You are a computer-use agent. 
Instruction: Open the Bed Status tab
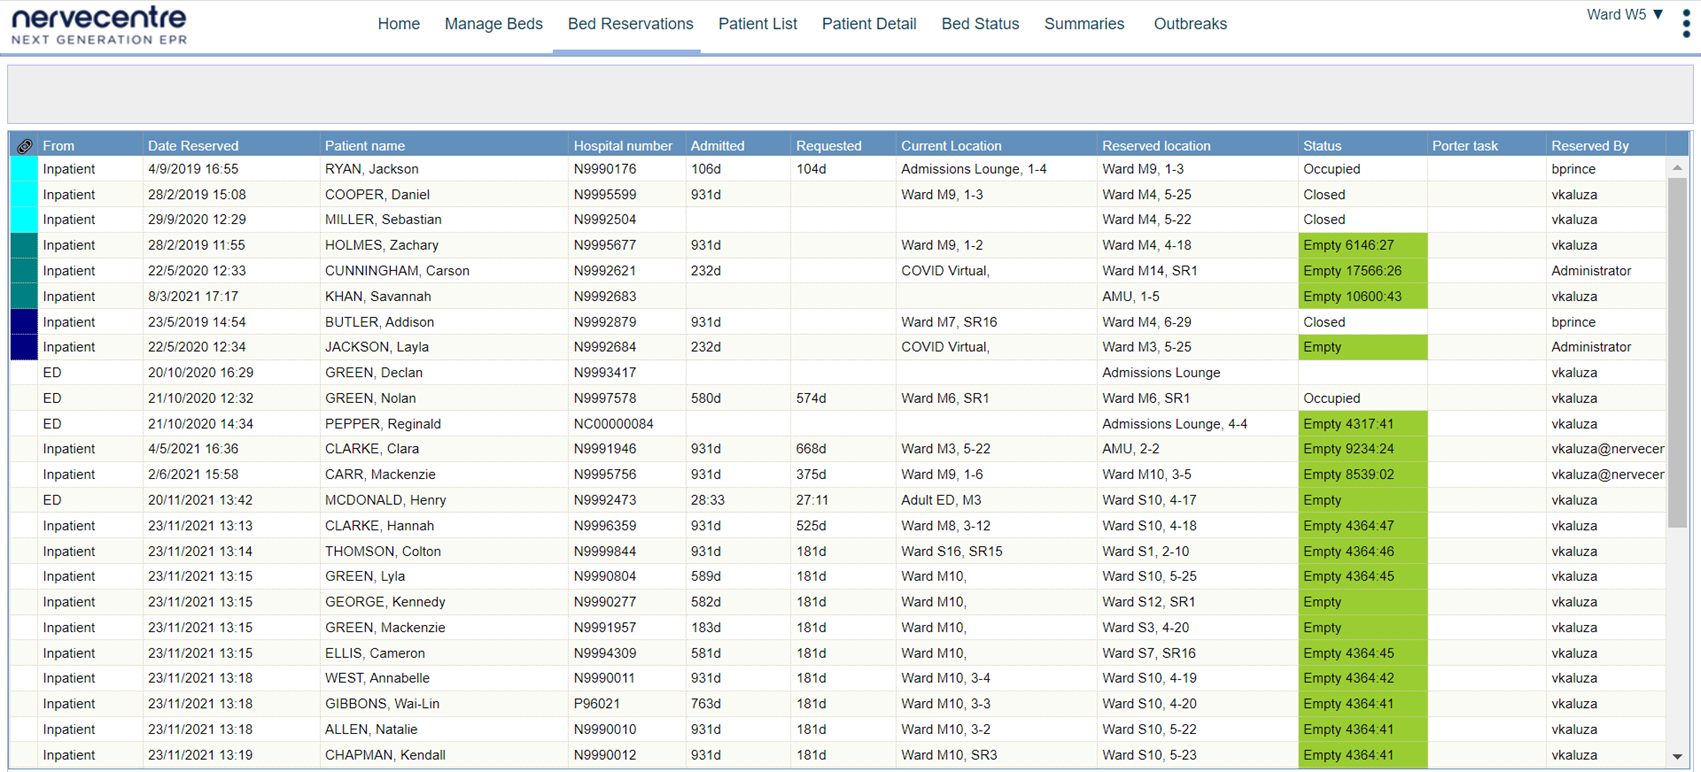click(x=979, y=24)
